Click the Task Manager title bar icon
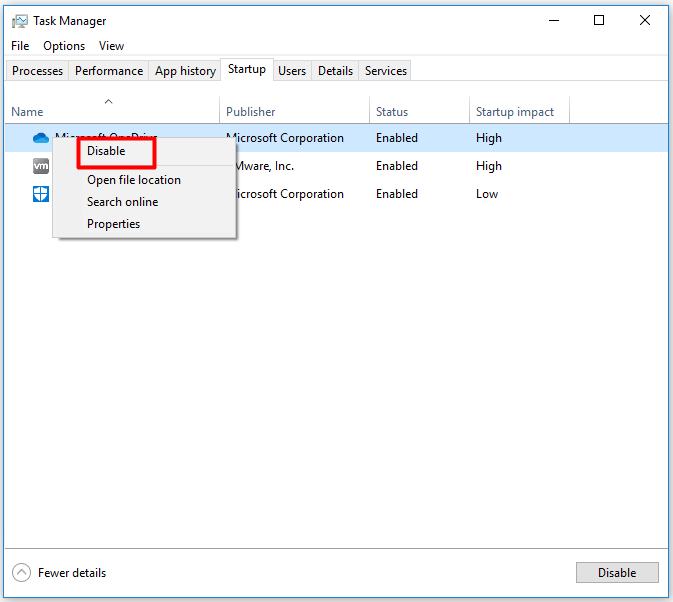The width and height of the screenshot is (673, 602). pos(20,21)
